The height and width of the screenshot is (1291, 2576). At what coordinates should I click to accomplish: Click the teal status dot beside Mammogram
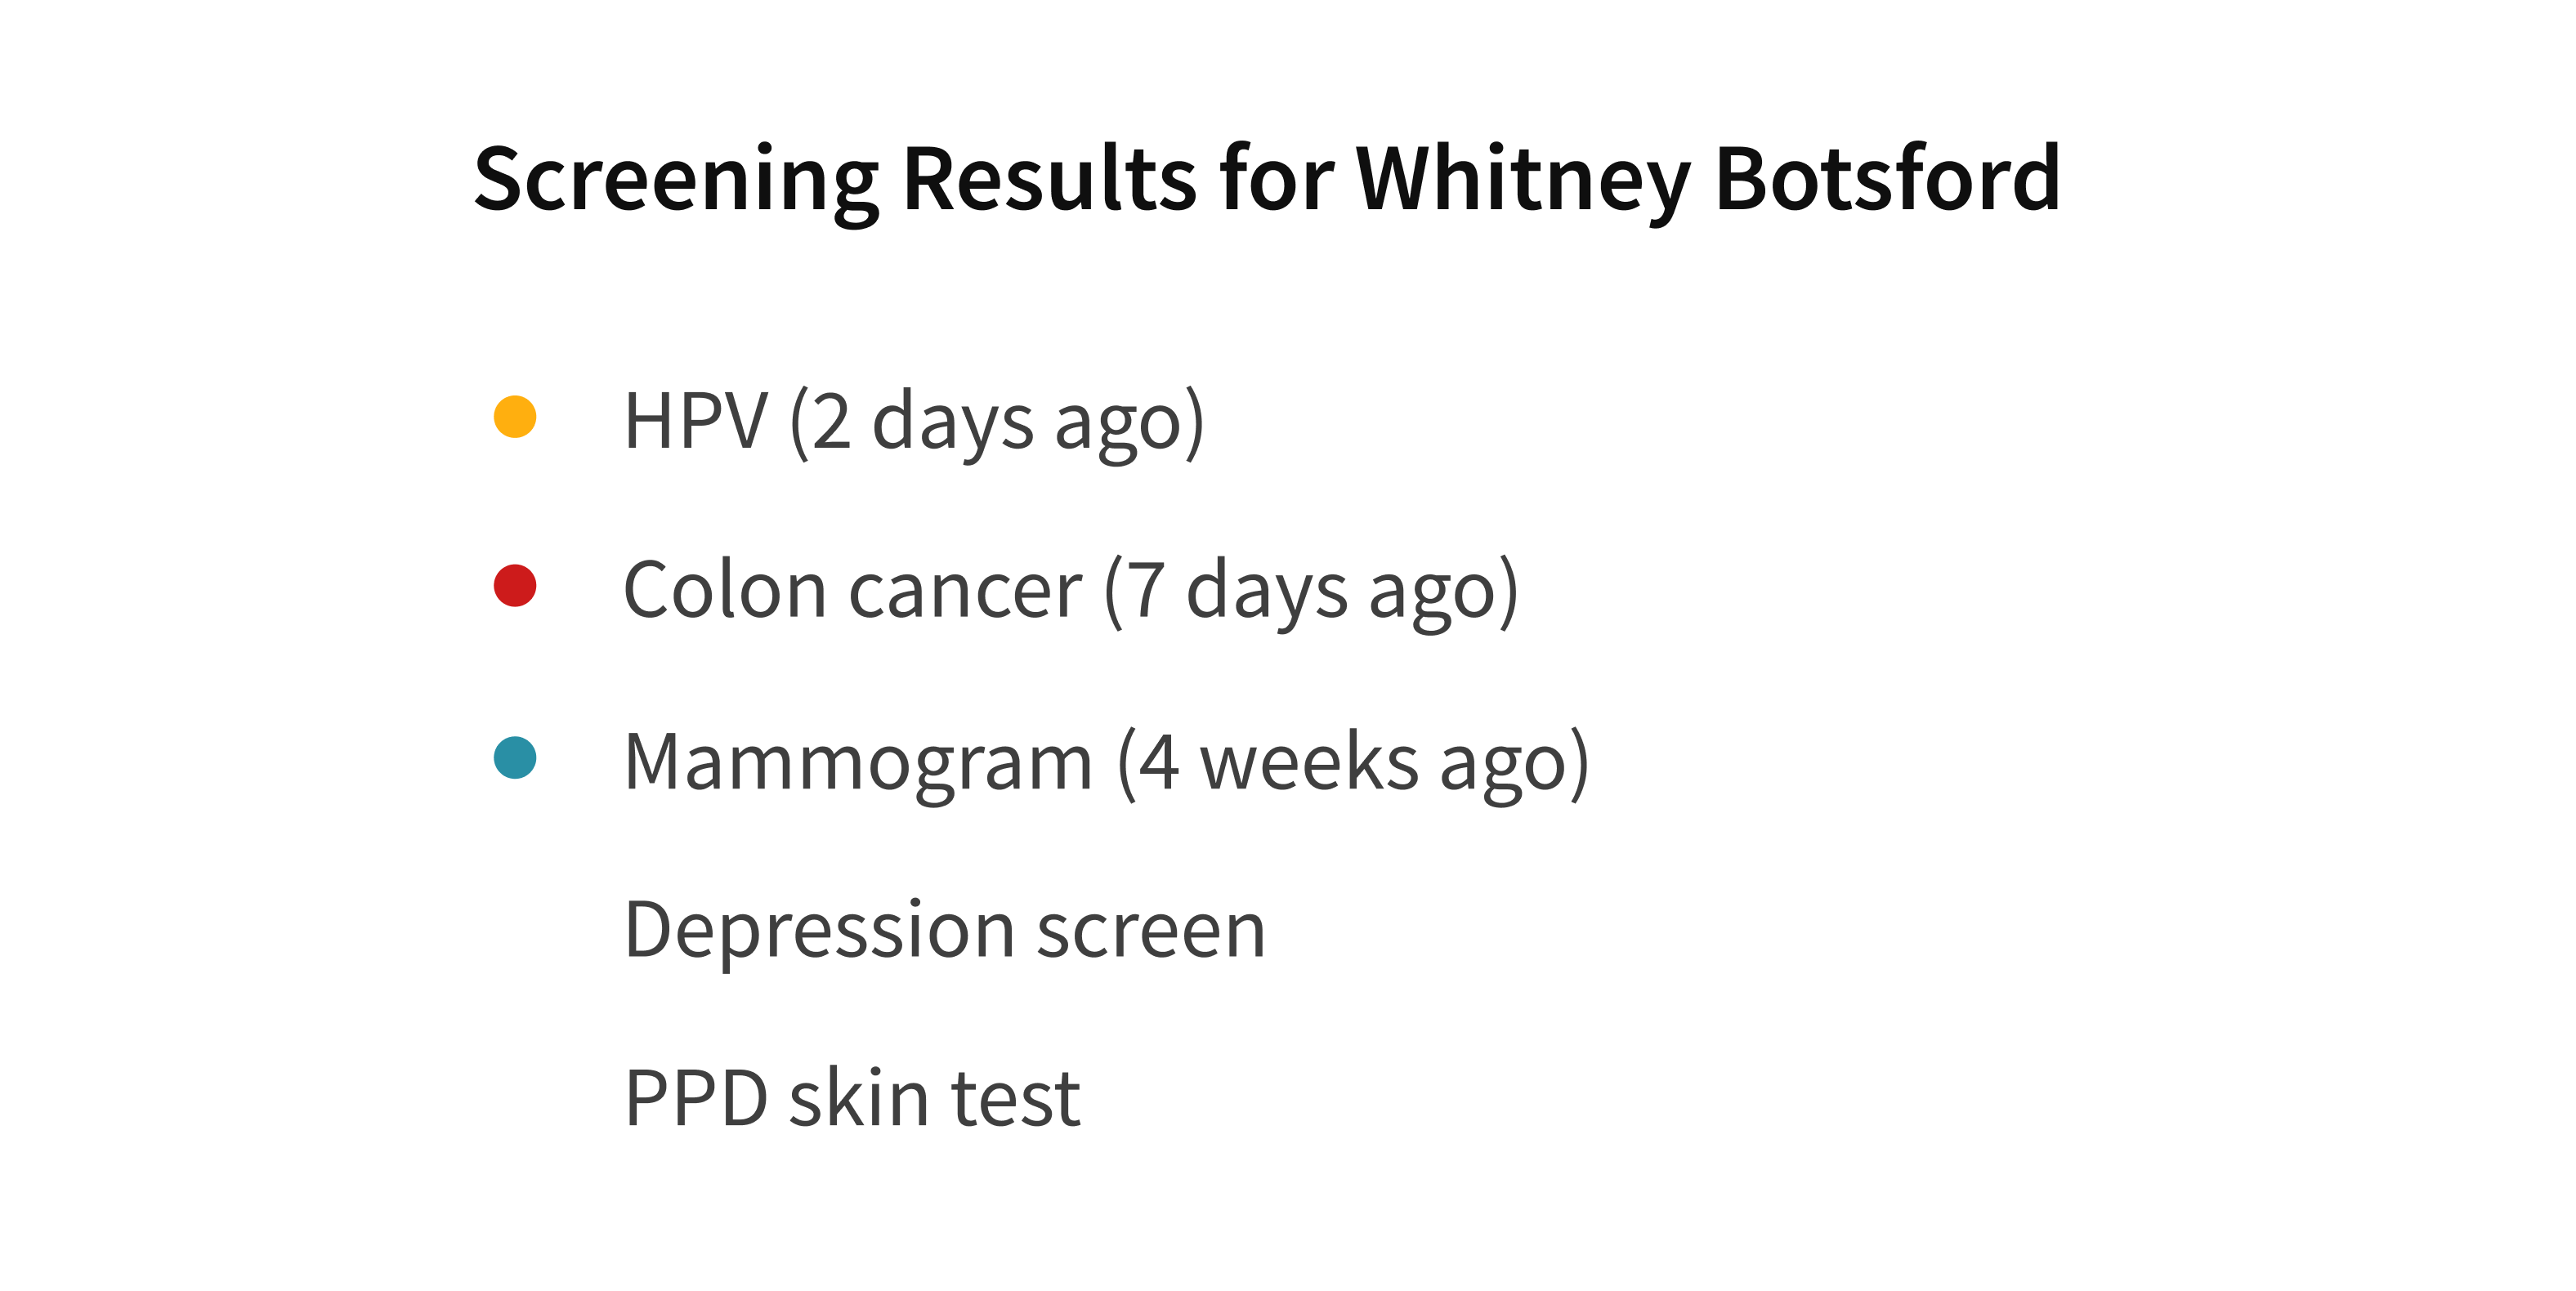(515, 757)
